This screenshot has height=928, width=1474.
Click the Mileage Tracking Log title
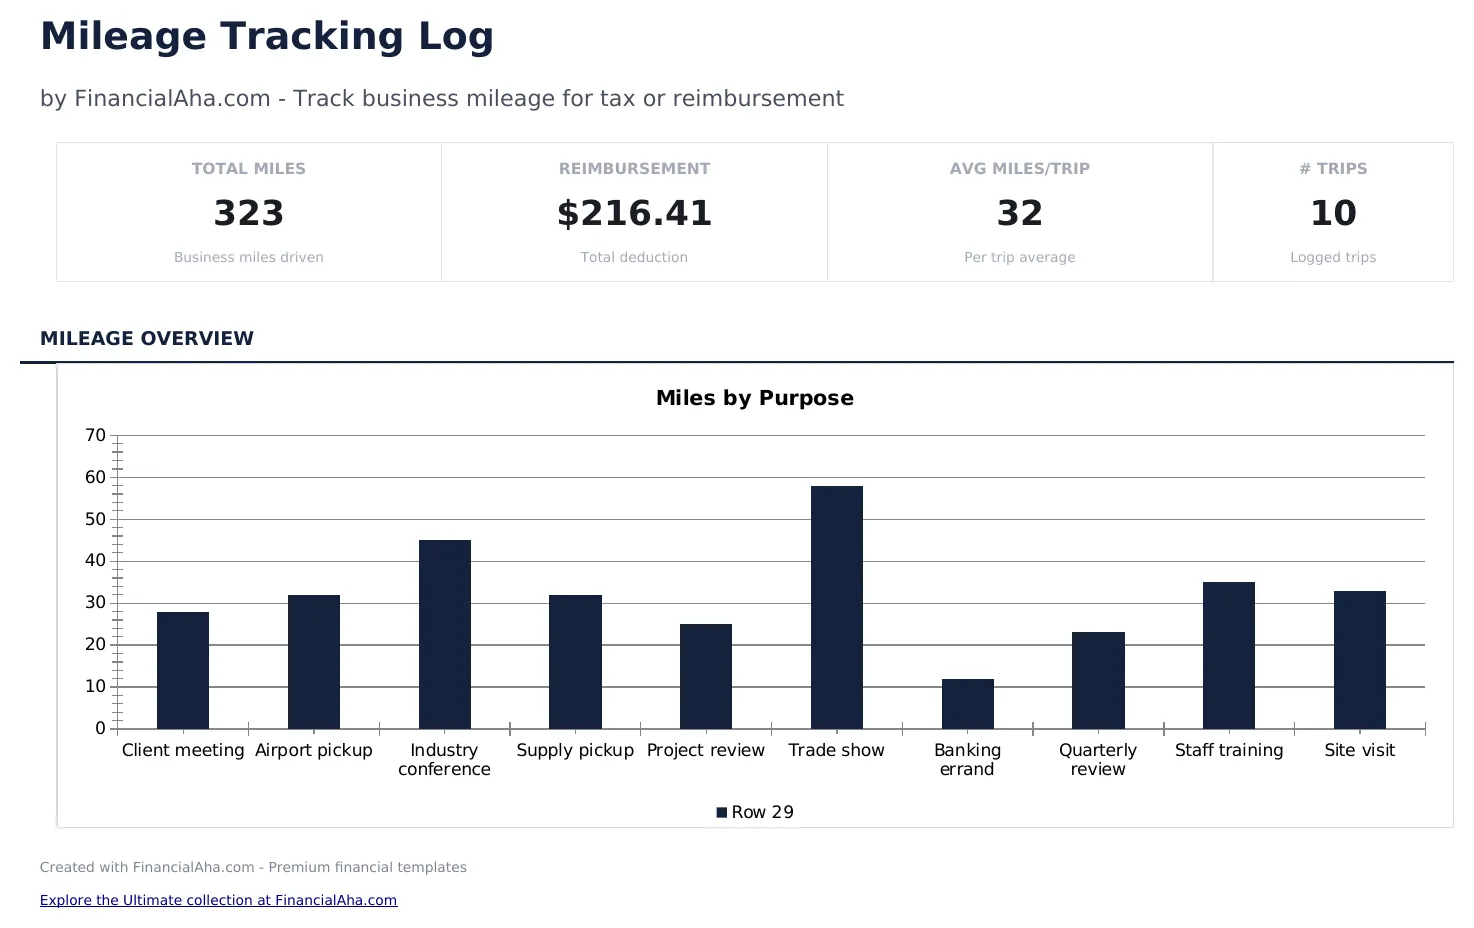[x=266, y=35]
